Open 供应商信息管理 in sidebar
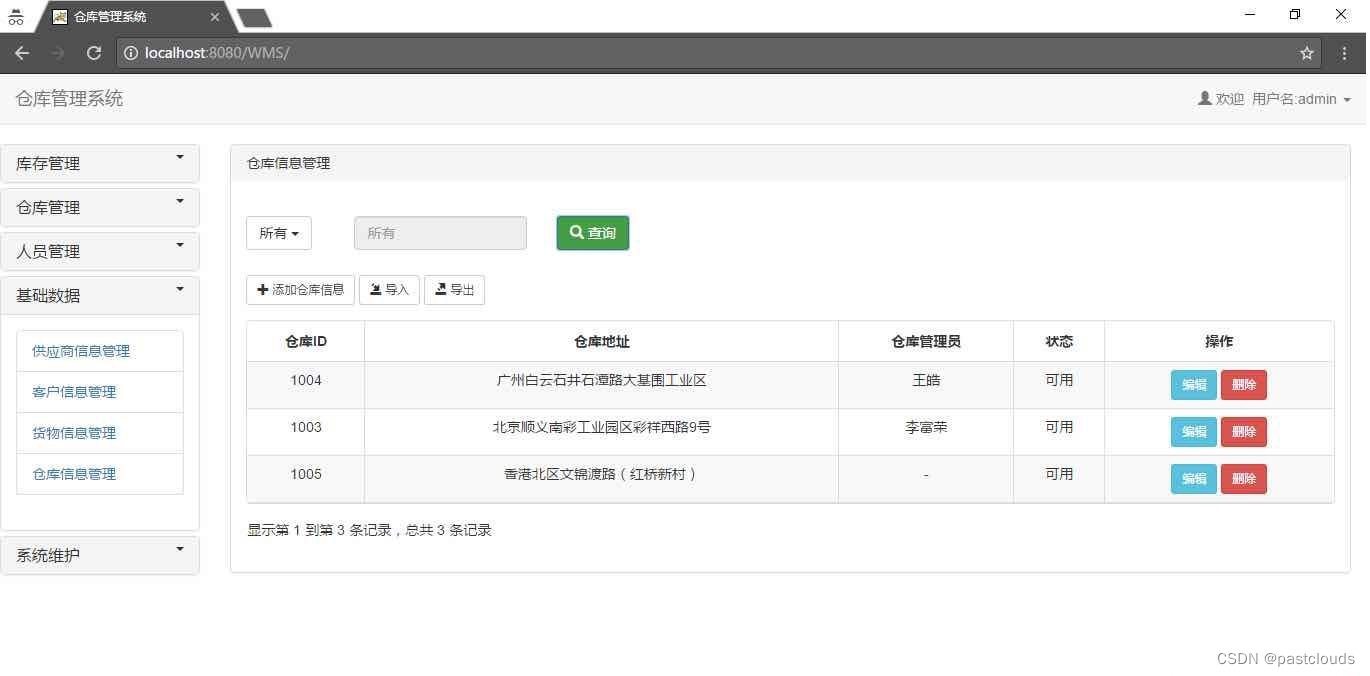 tap(100, 351)
